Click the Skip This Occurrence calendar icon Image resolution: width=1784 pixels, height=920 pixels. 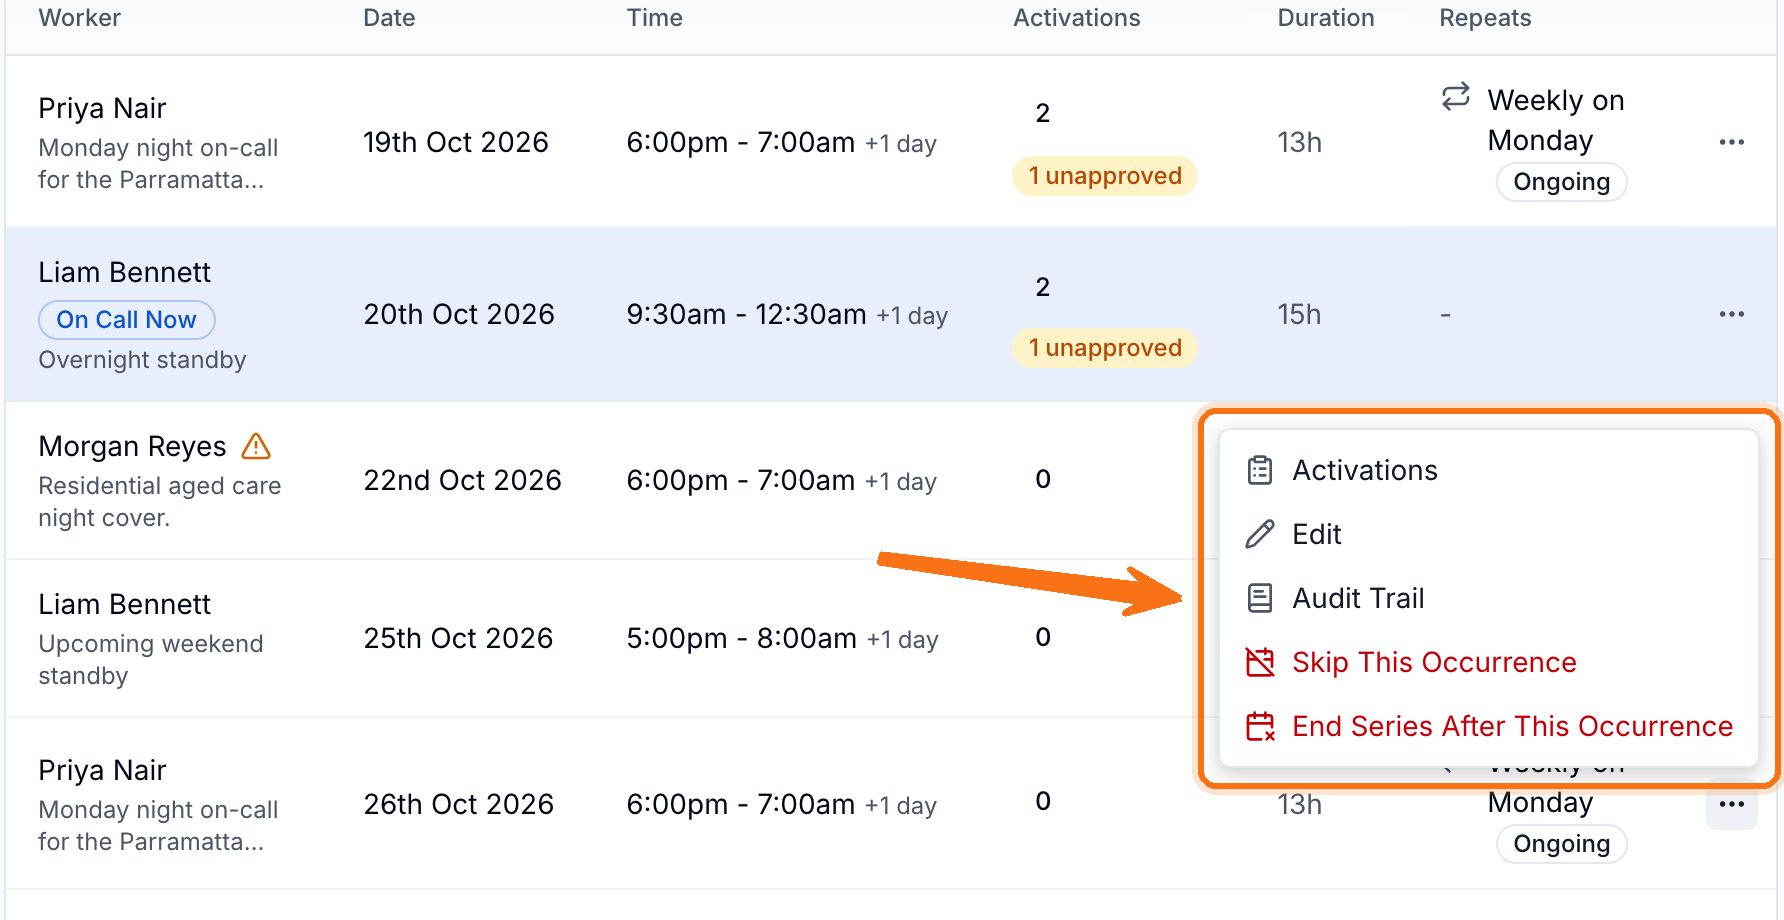pyautogui.click(x=1260, y=662)
